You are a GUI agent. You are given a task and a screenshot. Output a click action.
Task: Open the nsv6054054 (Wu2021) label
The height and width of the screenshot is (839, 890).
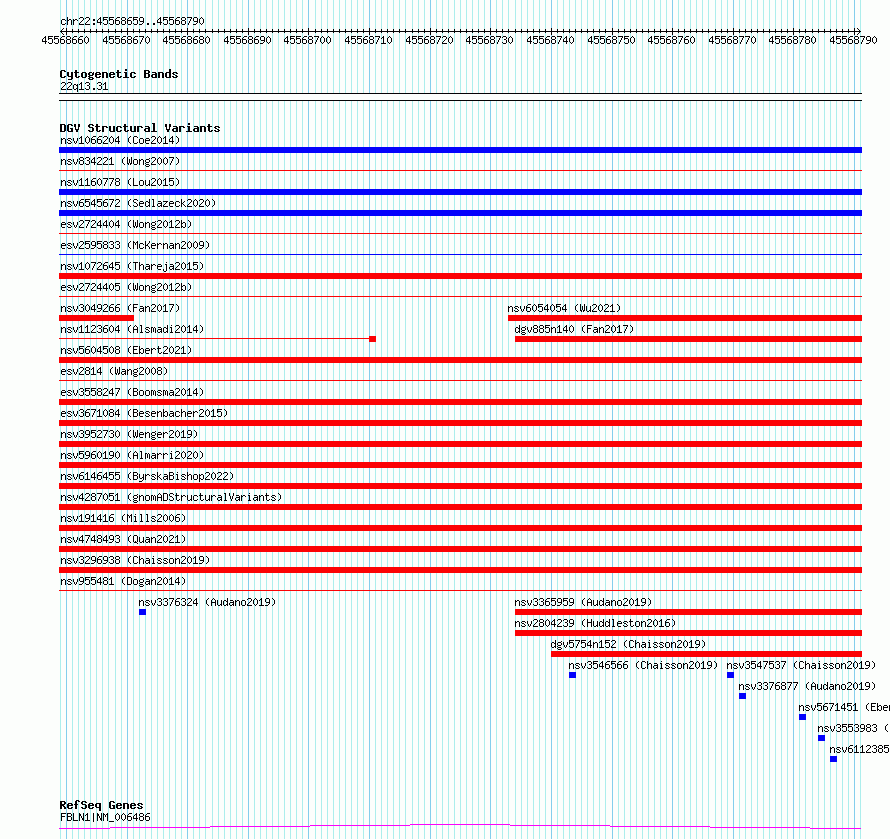pos(564,308)
